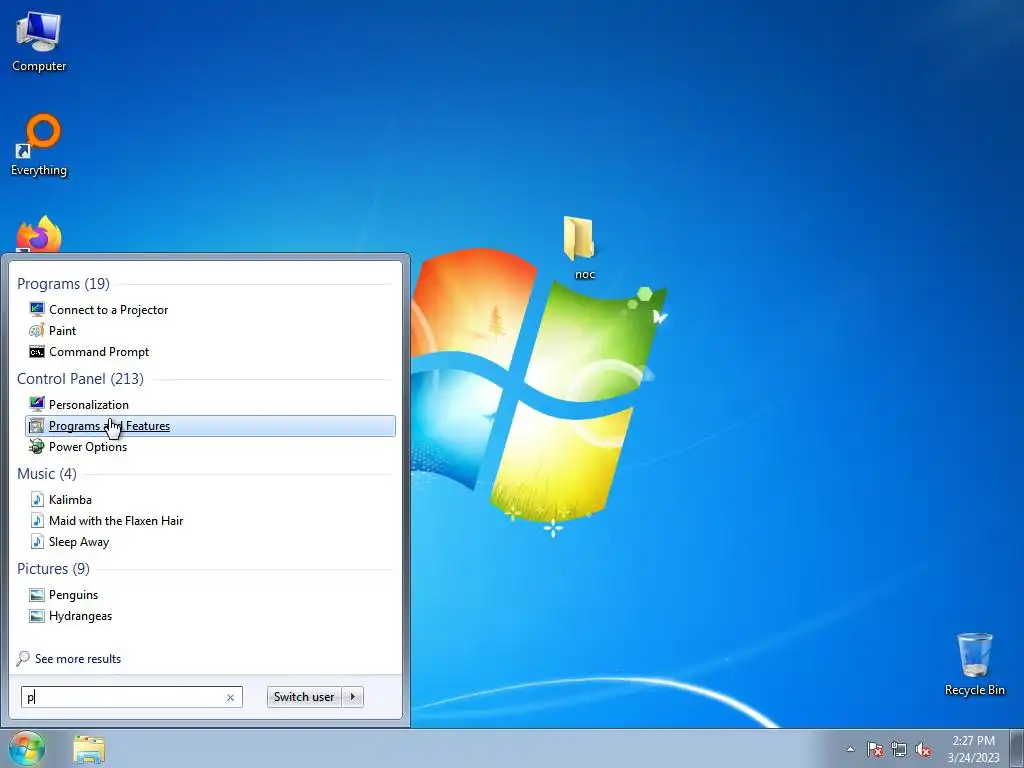Screen dimensions: 1024x768
Task: Open Windows Explorer from the taskbar
Action: [89, 749]
